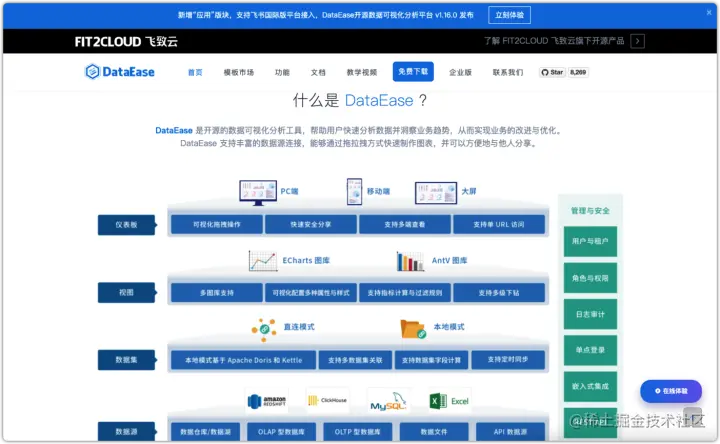This screenshot has height=444, width=720.
Task: Click the 支持多级下钻 box
Action: [499, 292]
